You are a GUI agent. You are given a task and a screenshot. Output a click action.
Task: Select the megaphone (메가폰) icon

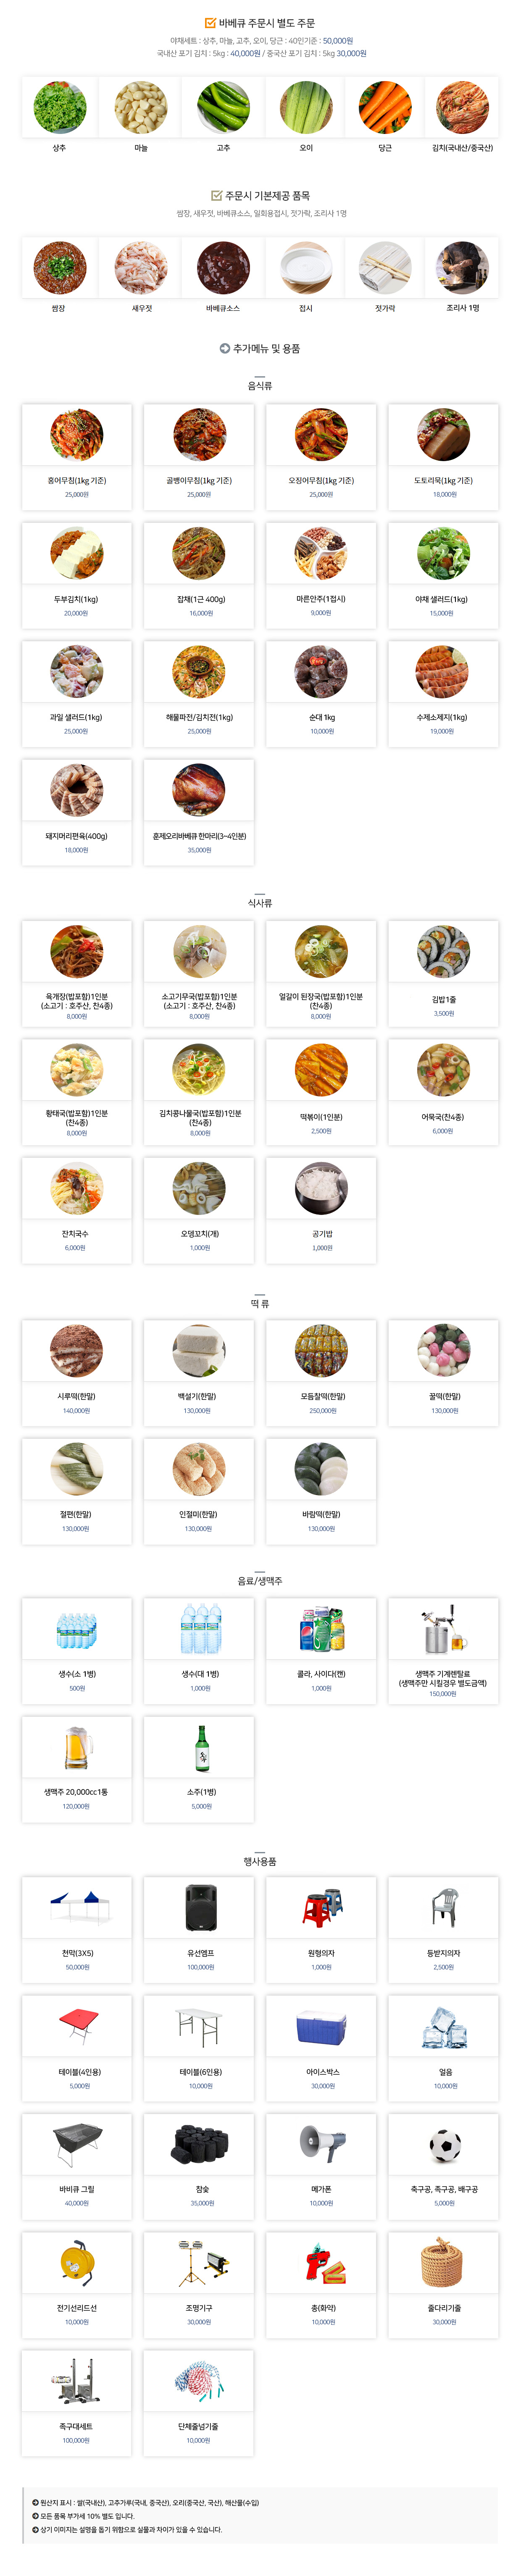click(x=322, y=2144)
